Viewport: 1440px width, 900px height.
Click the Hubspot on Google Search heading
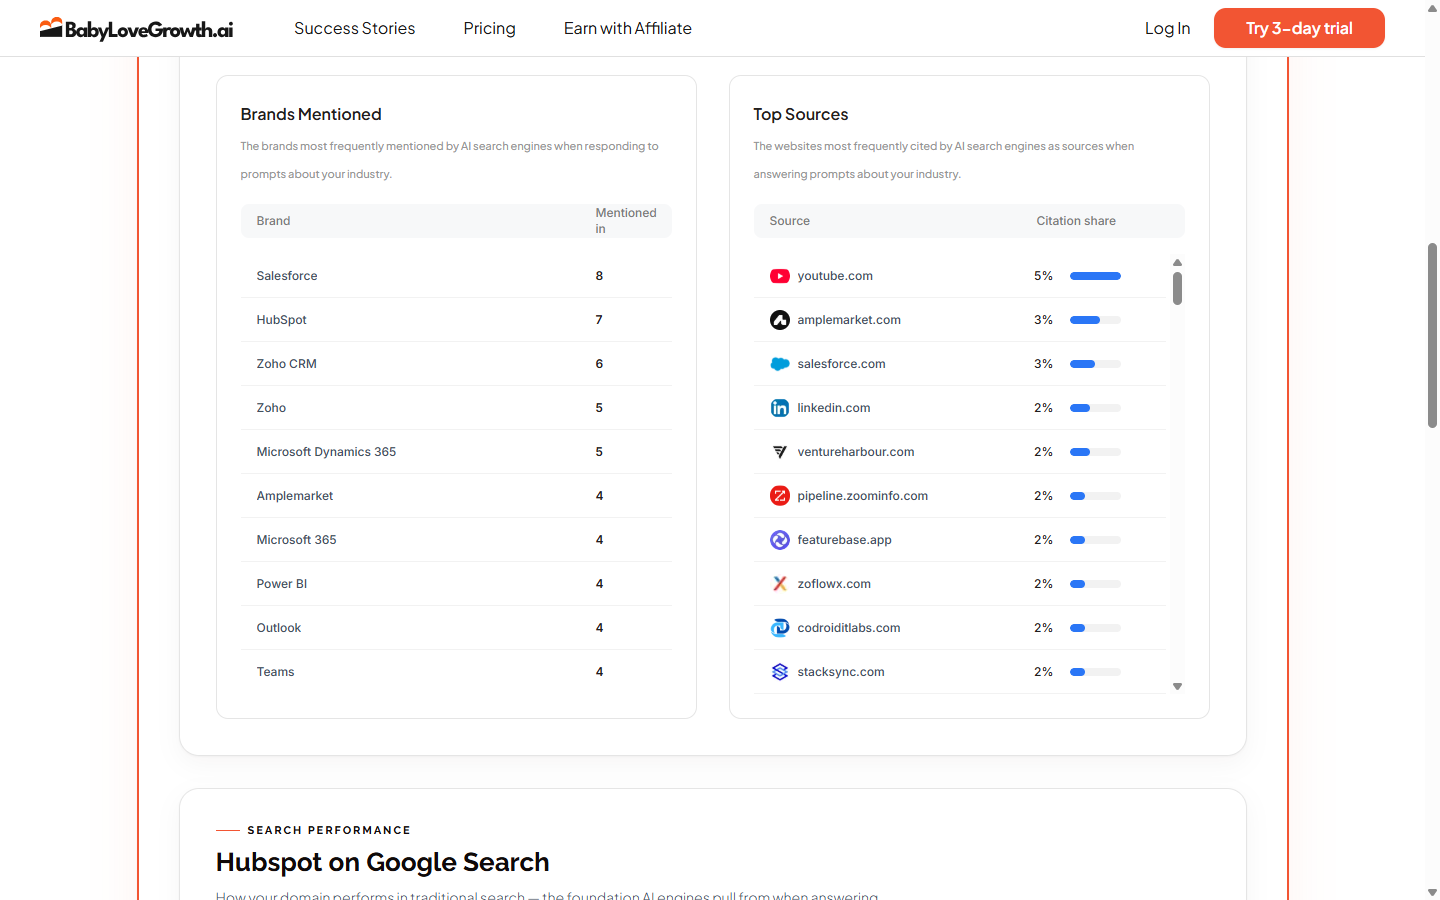point(383,862)
